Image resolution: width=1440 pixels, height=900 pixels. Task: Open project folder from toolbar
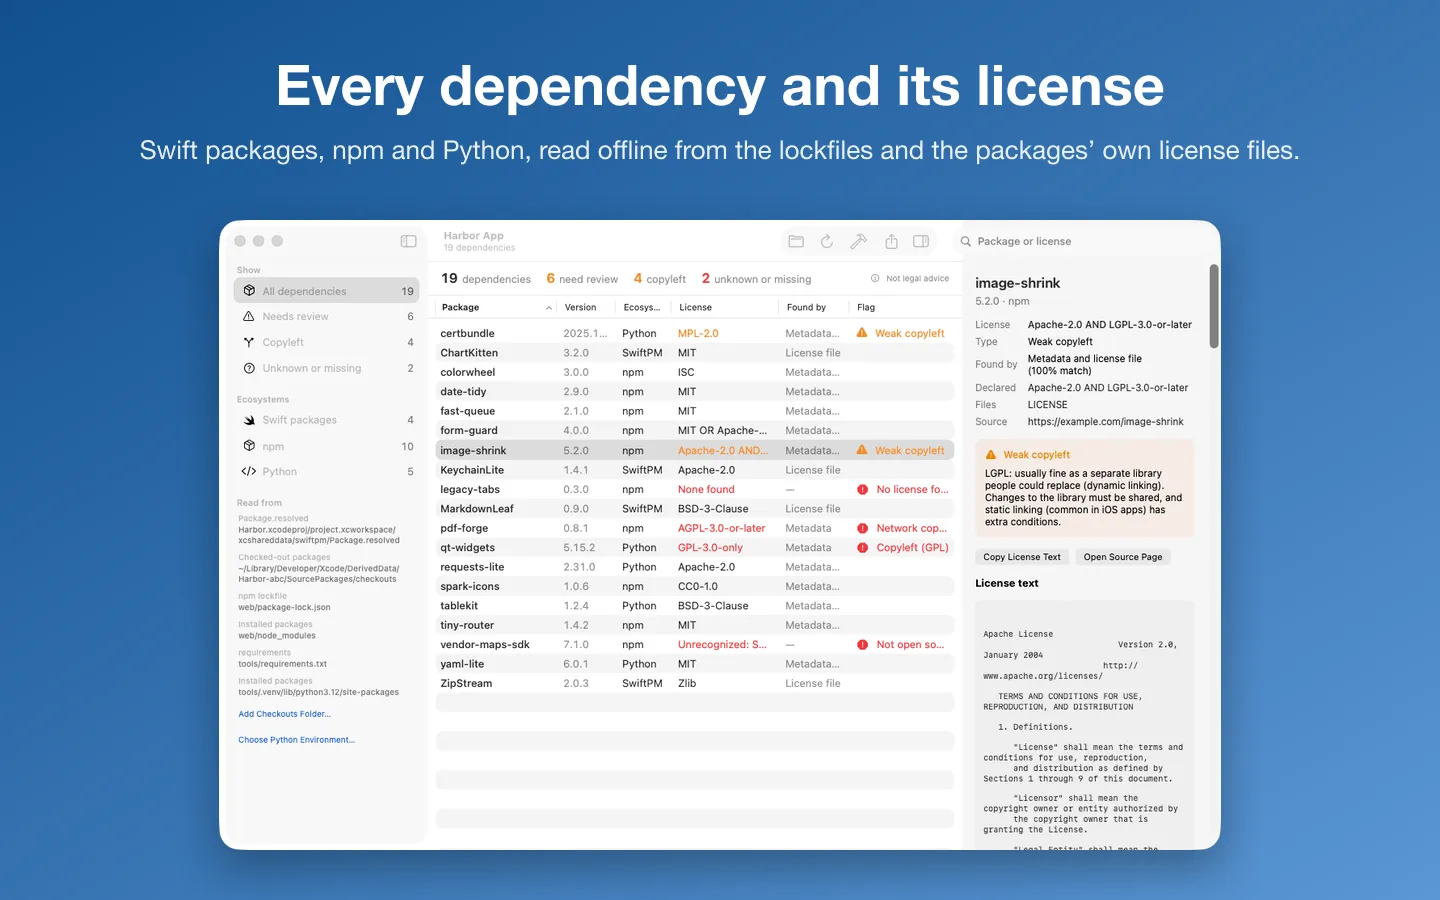click(796, 241)
